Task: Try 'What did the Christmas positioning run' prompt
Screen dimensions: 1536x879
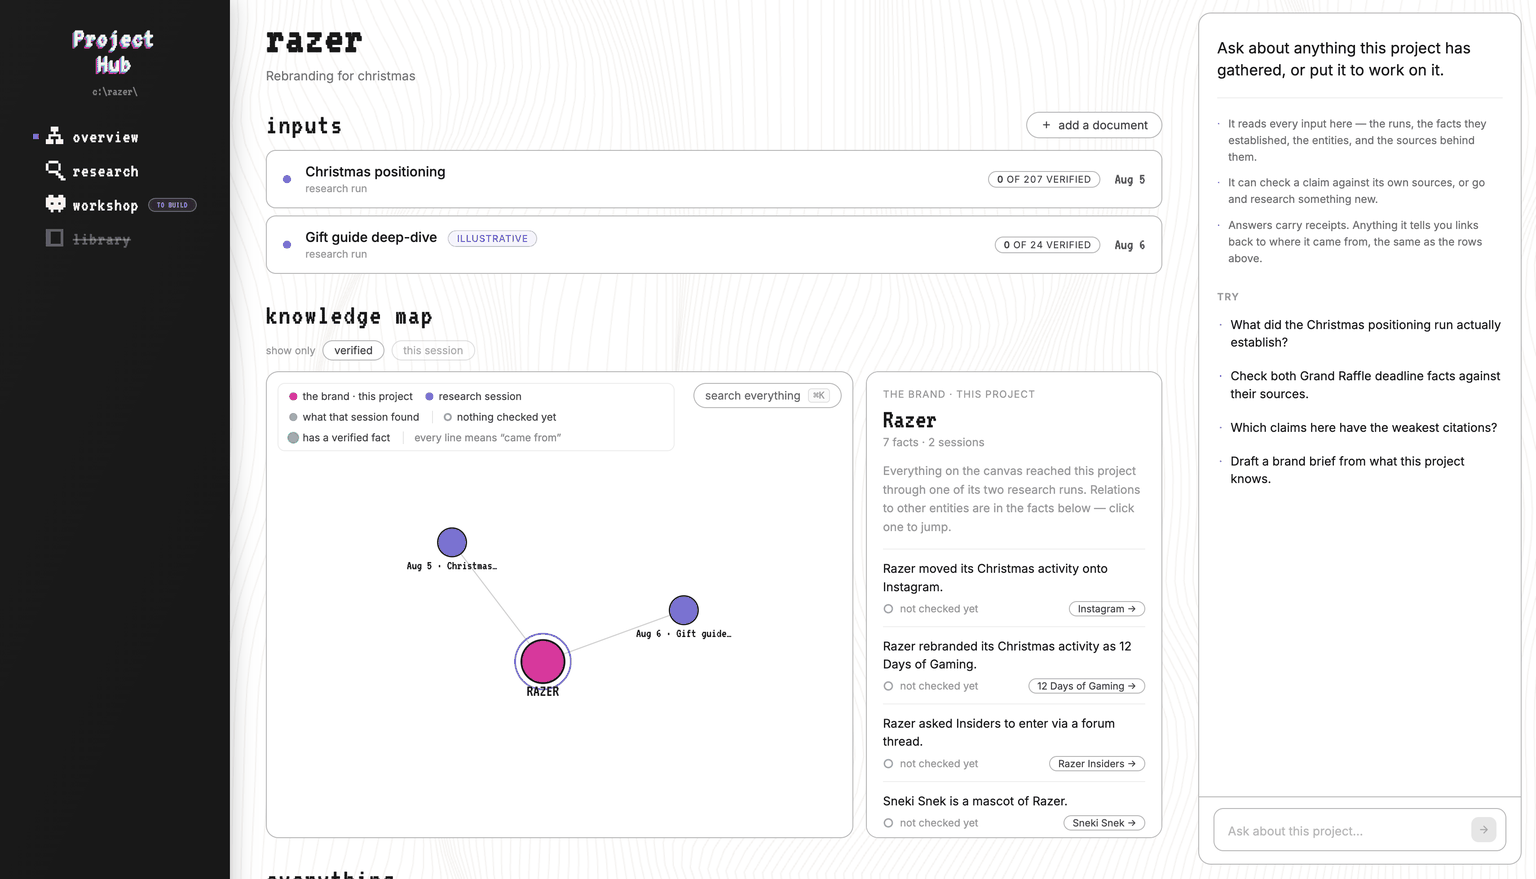Action: pyautogui.click(x=1365, y=333)
